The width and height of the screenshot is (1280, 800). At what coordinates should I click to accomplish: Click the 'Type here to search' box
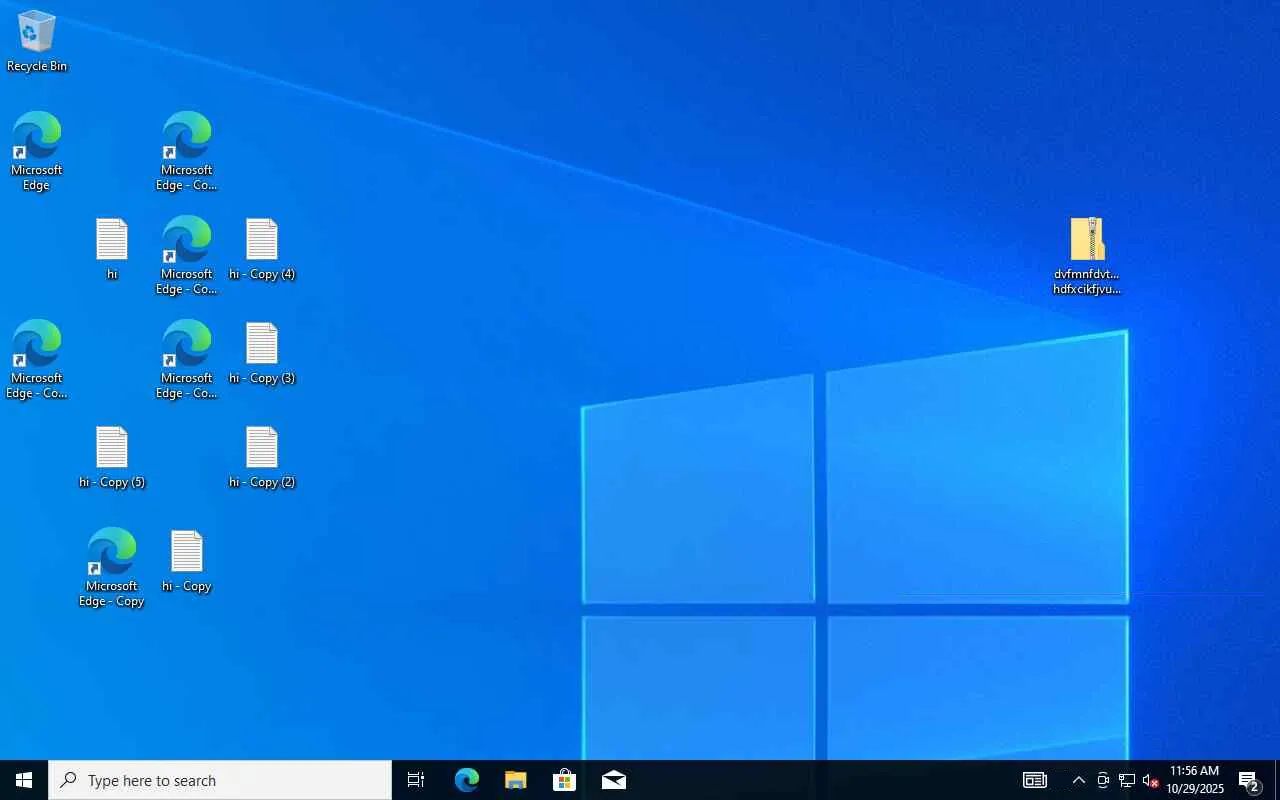pos(220,780)
